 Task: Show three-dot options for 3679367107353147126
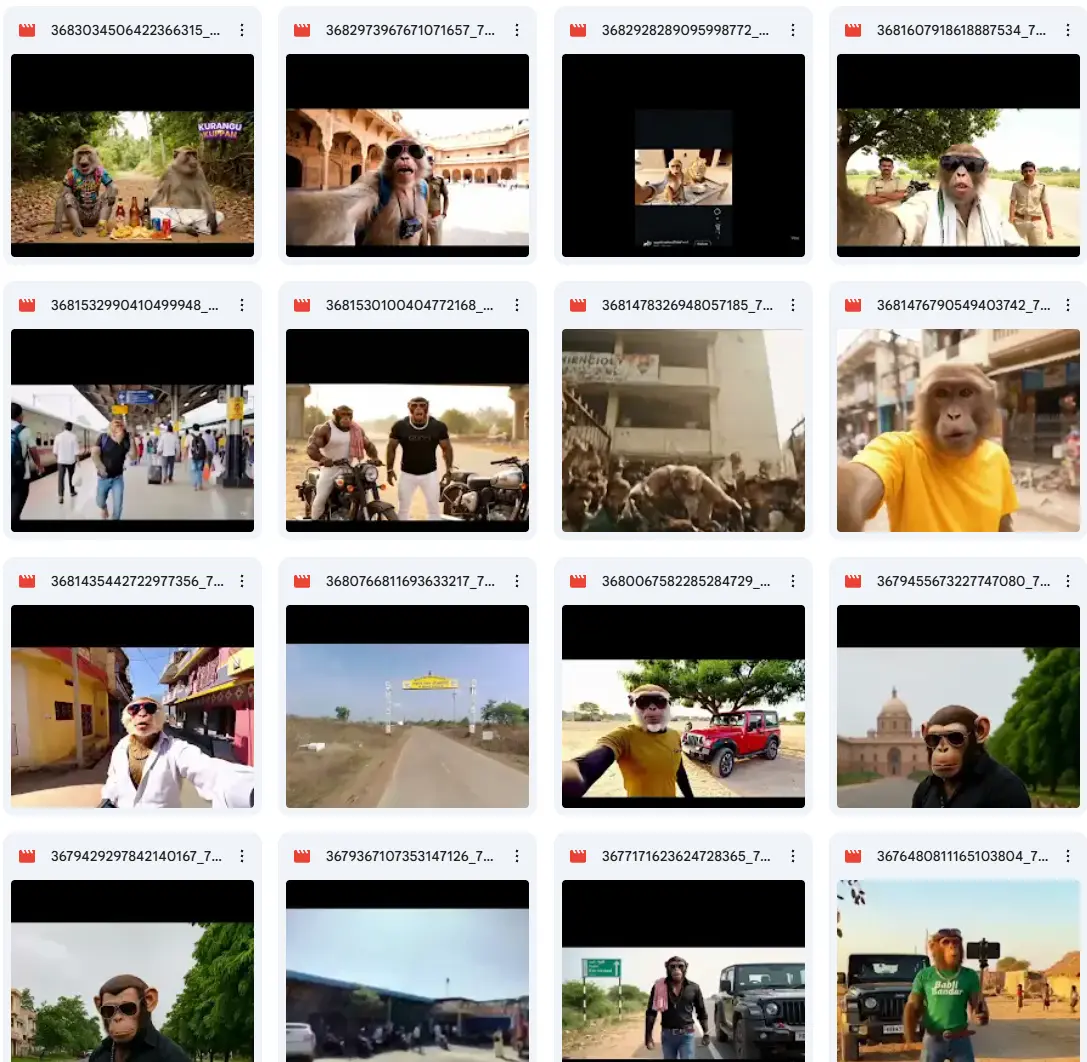(517, 856)
